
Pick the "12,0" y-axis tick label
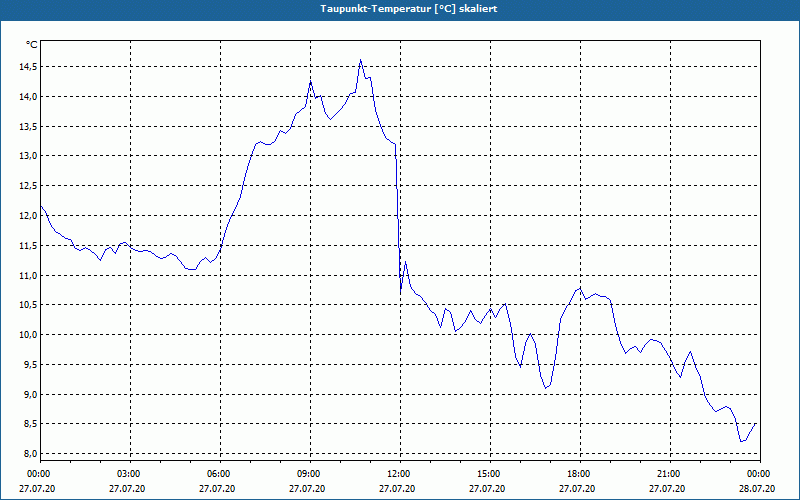[x=28, y=216]
